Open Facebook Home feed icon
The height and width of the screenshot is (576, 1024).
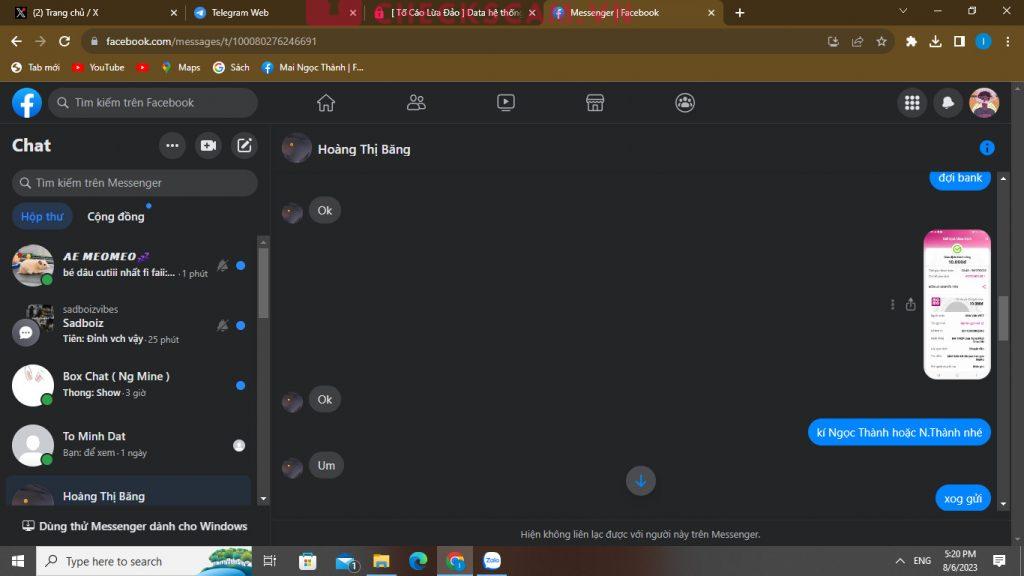(x=326, y=103)
